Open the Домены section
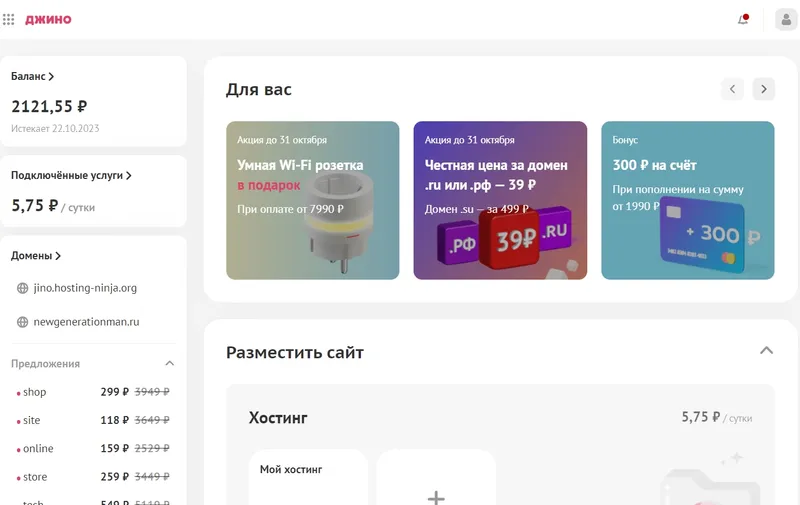The width and height of the screenshot is (800, 505). tap(36, 256)
